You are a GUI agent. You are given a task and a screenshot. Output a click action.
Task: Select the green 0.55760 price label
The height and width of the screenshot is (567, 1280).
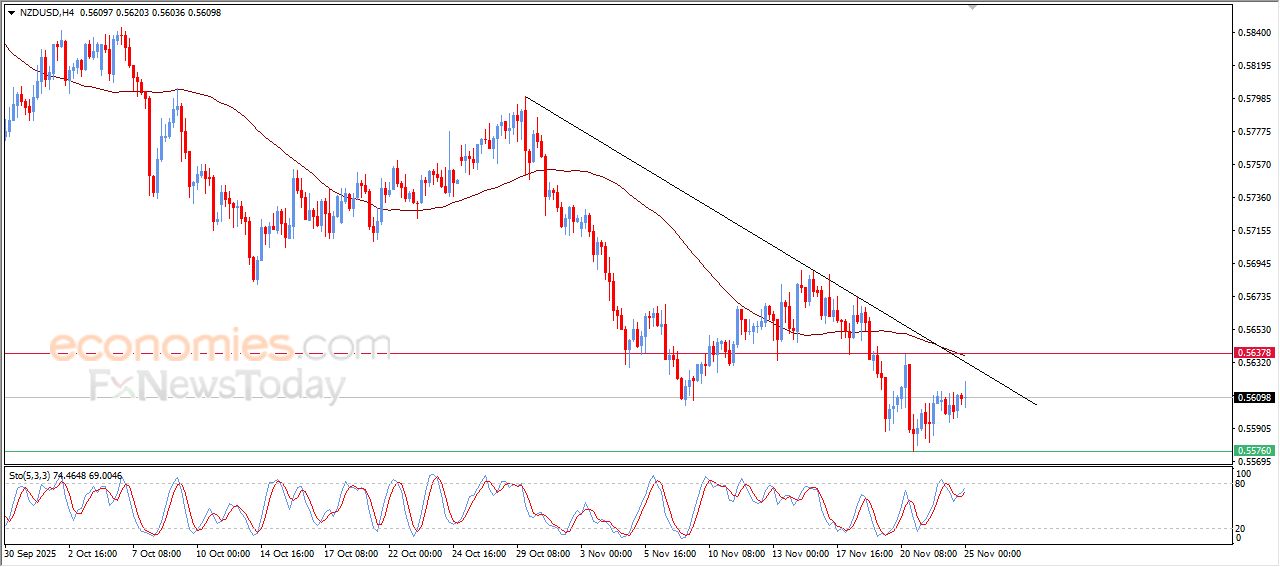point(1253,451)
